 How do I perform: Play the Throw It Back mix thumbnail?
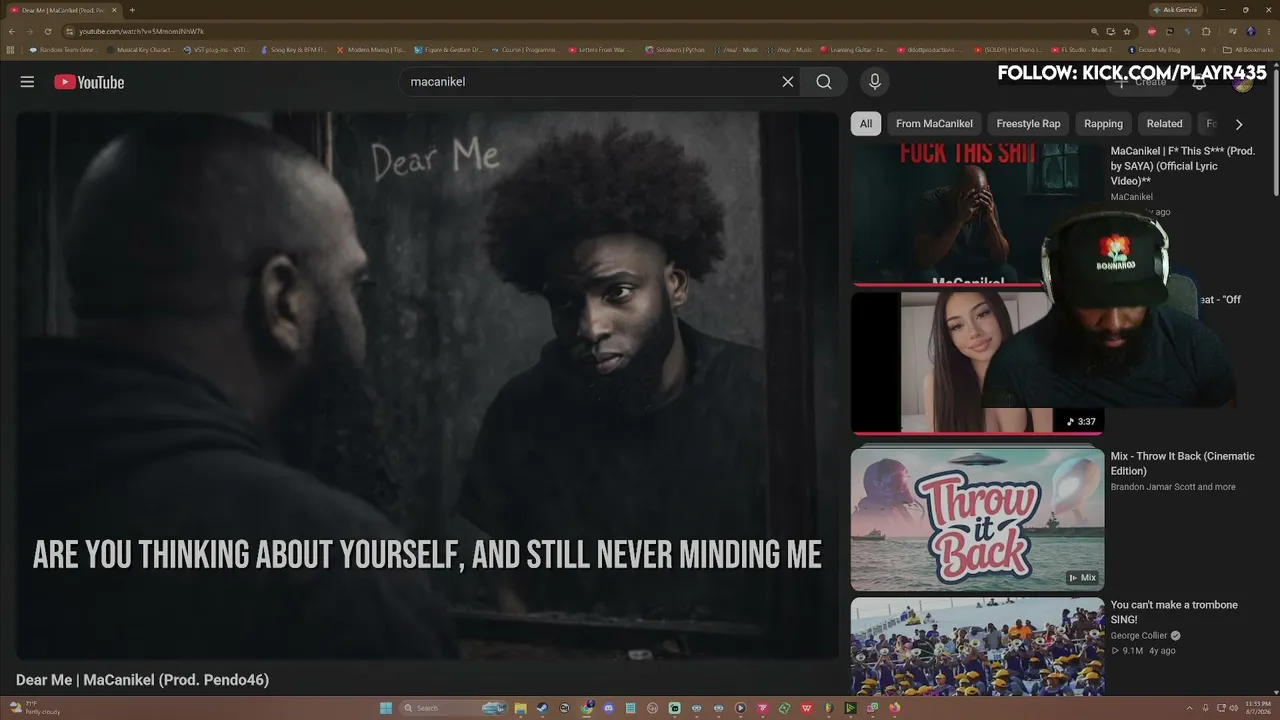click(978, 519)
